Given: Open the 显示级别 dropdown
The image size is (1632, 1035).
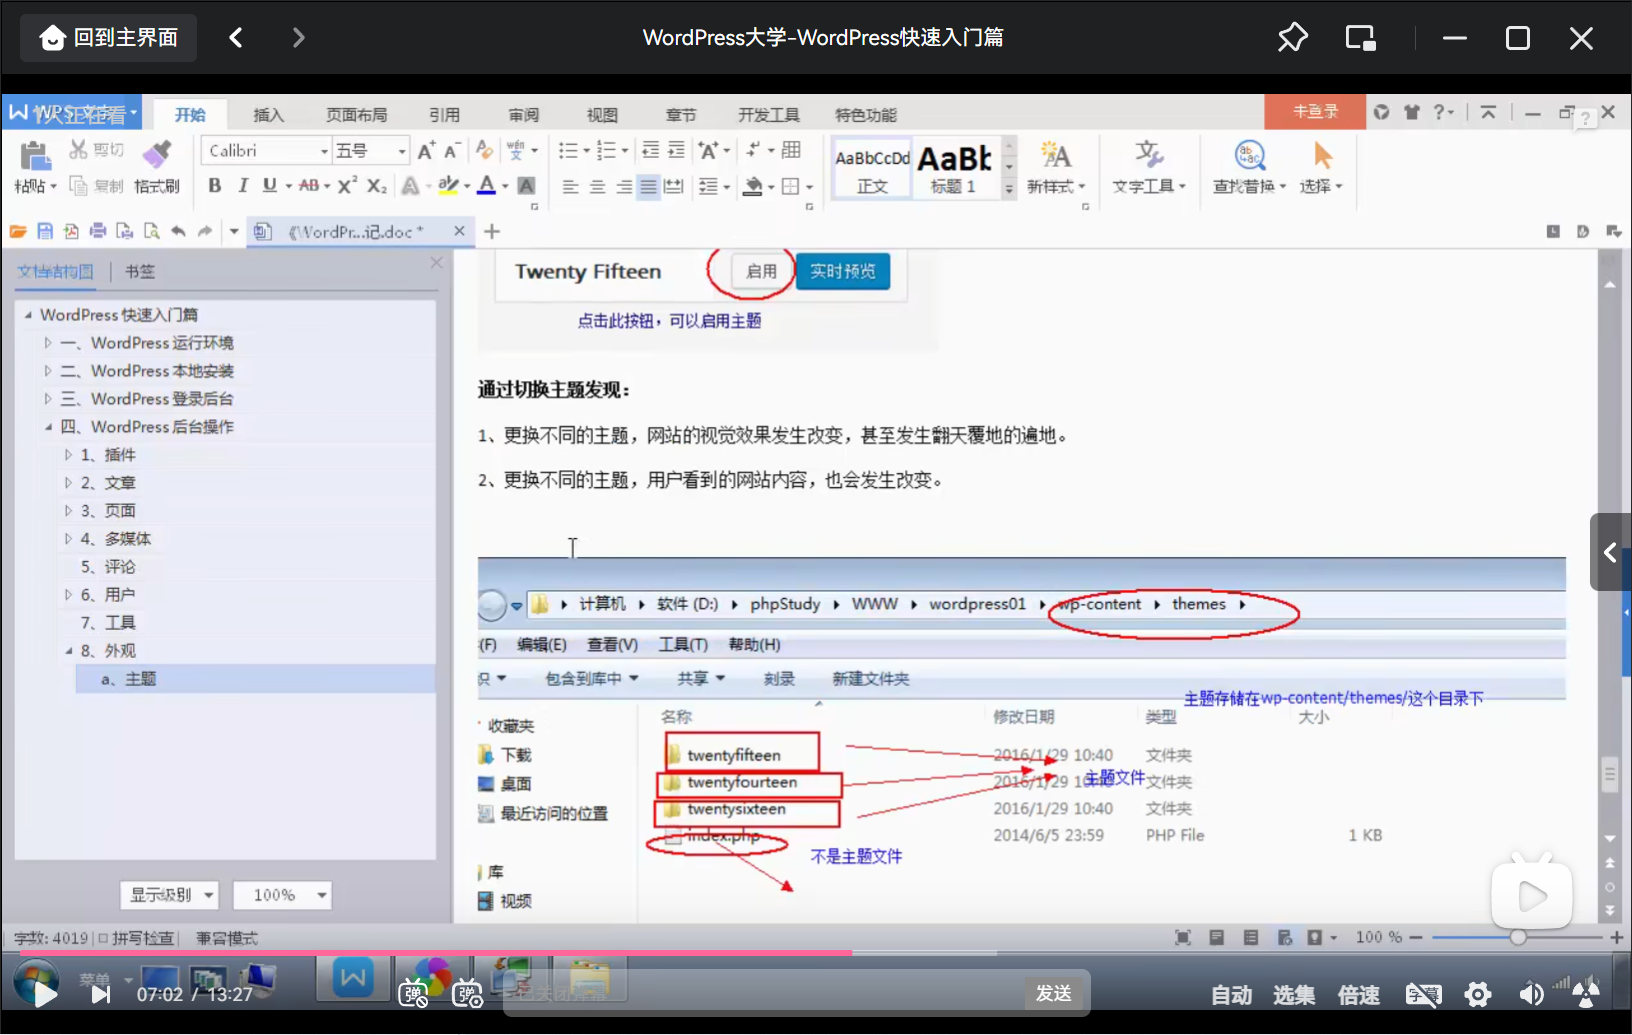Looking at the screenshot, I should (169, 895).
